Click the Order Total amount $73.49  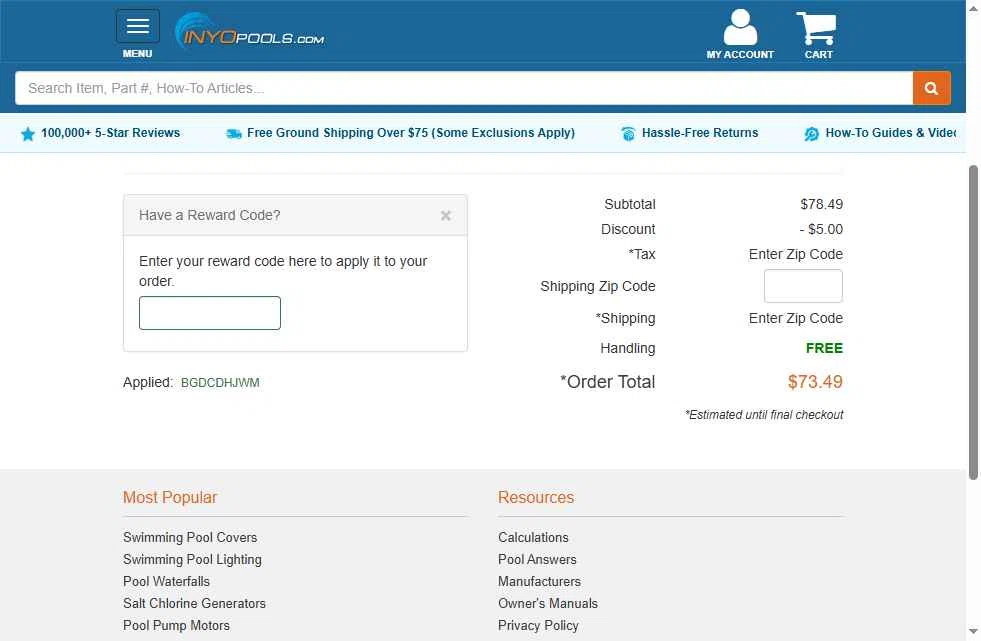pos(815,382)
